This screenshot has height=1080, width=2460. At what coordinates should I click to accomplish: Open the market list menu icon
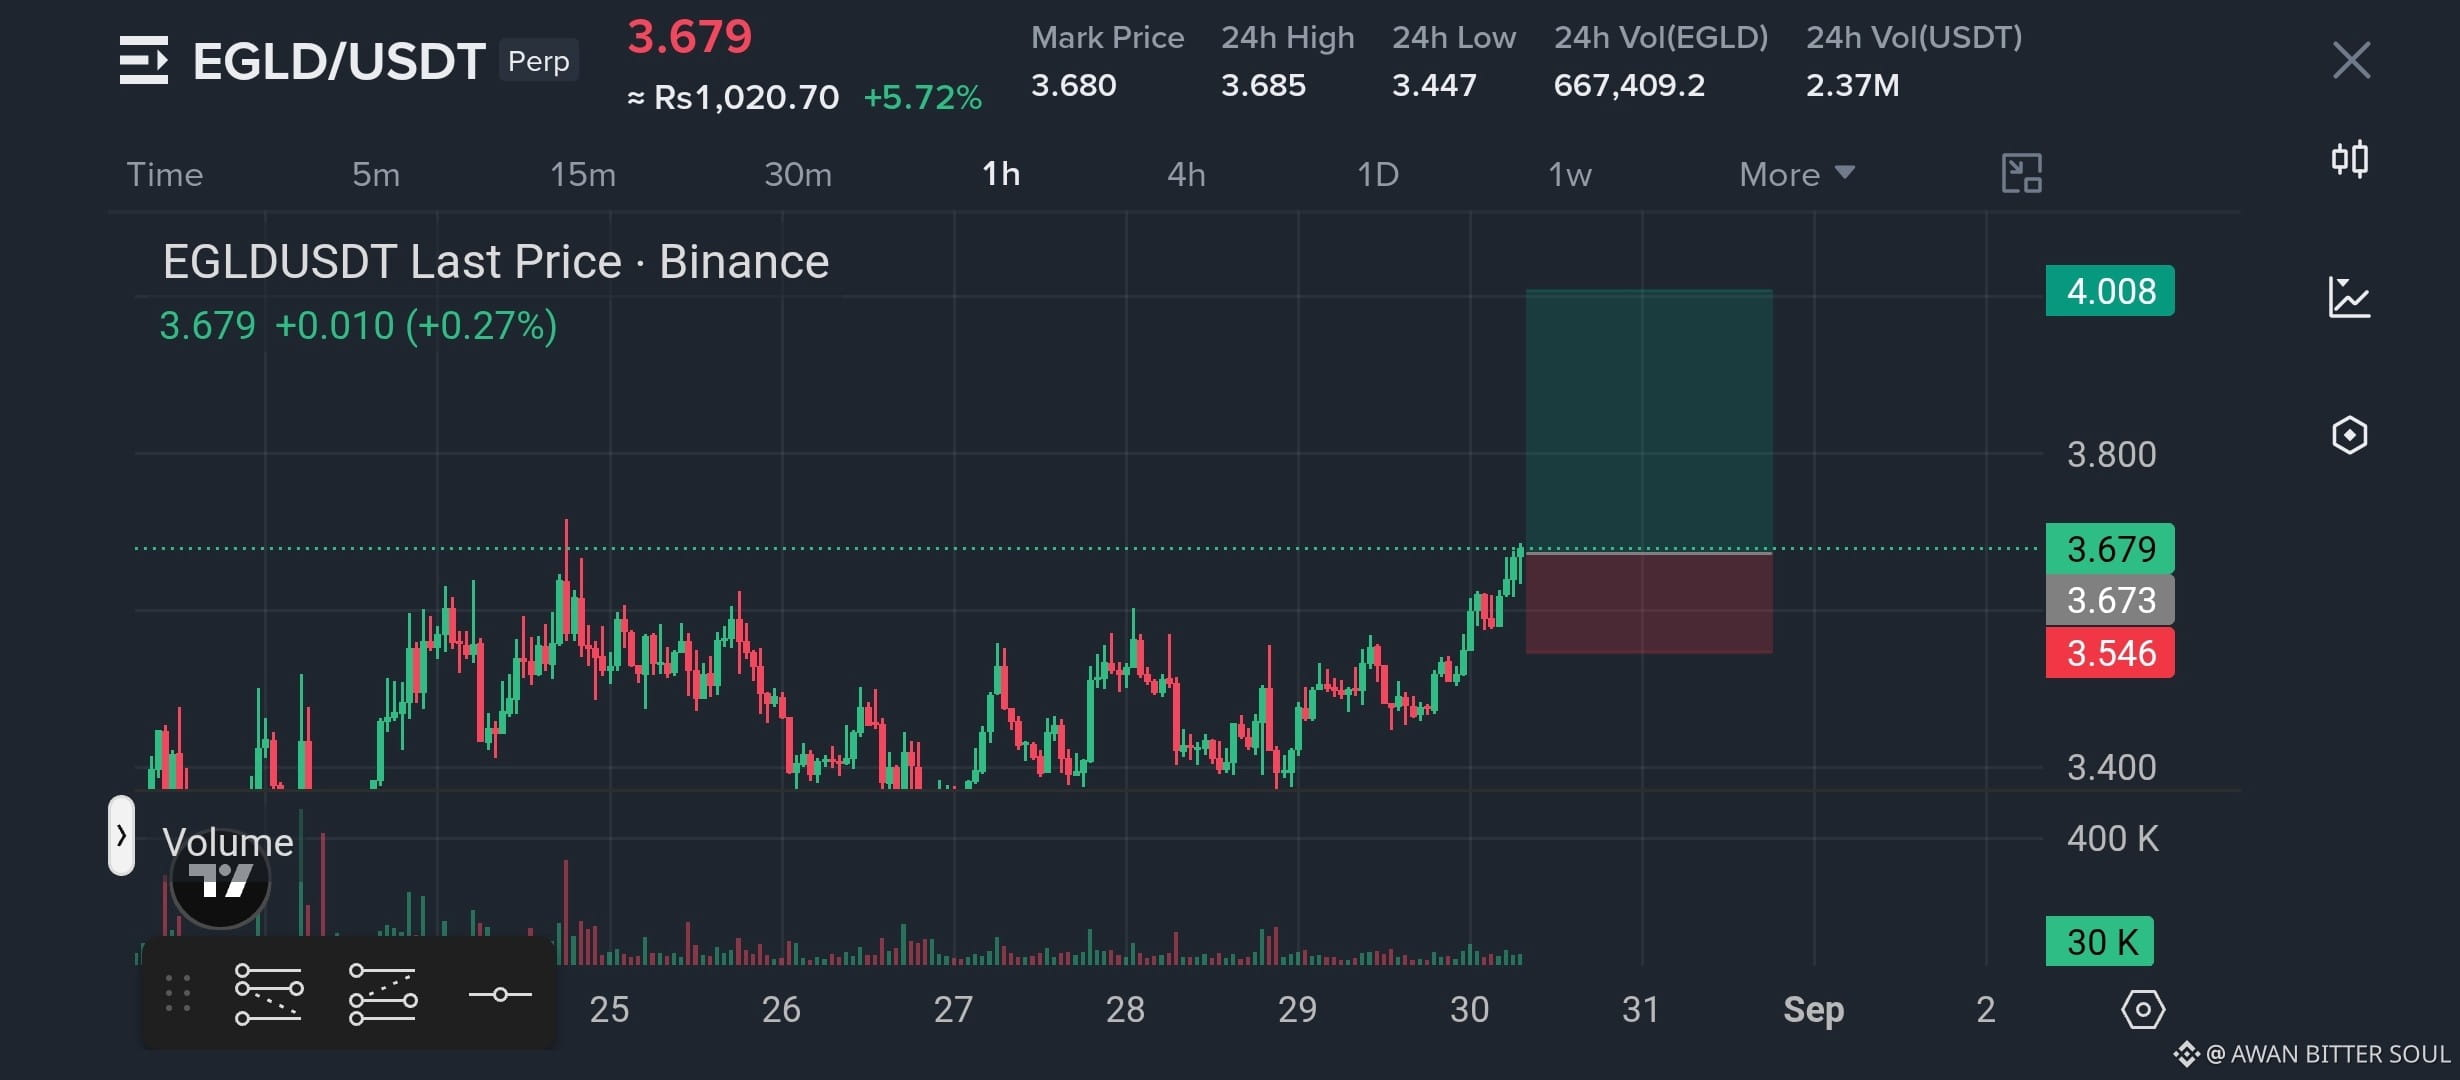click(144, 60)
